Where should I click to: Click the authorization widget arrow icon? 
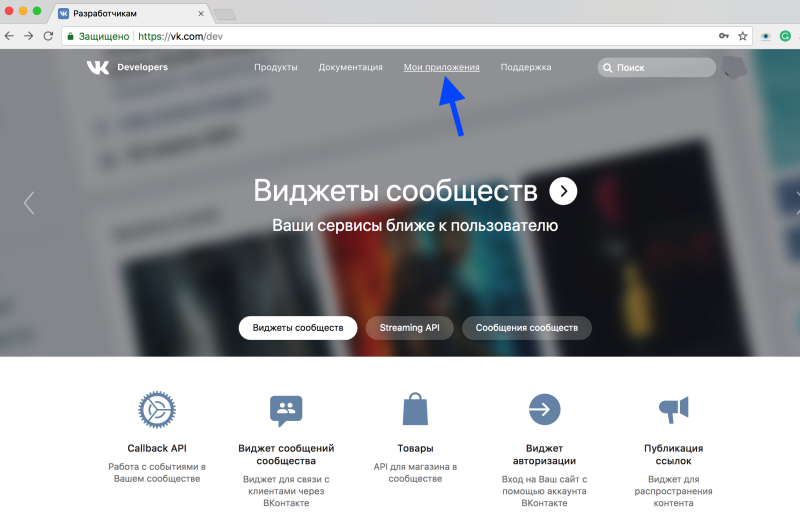click(544, 409)
